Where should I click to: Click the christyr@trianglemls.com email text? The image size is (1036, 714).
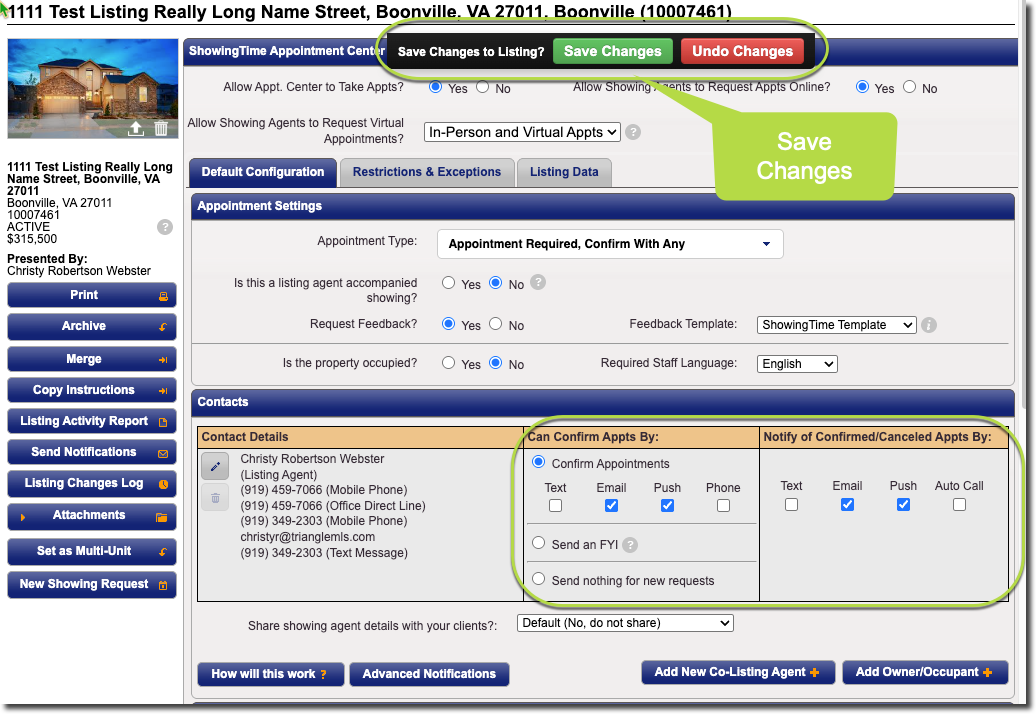click(x=307, y=537)
